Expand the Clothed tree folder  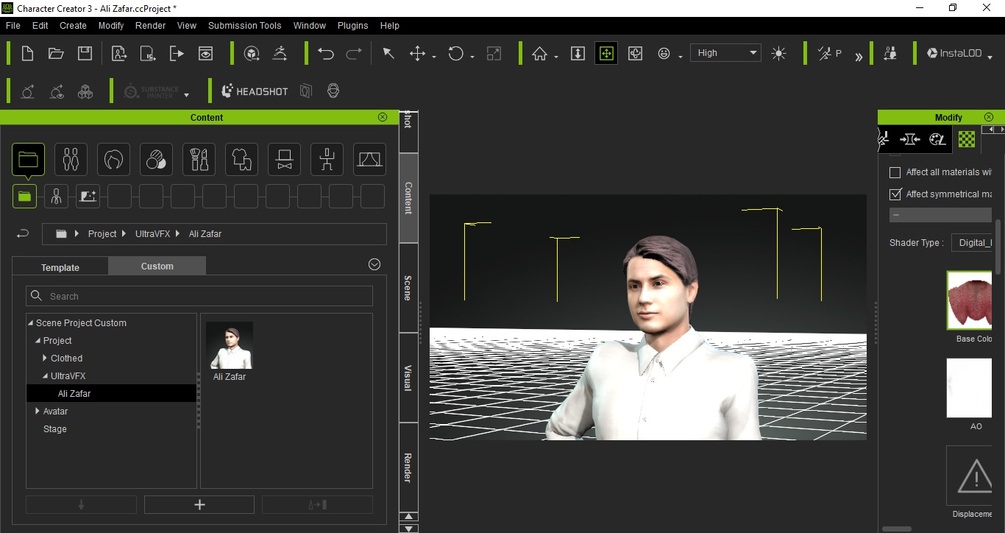(44, 358)
